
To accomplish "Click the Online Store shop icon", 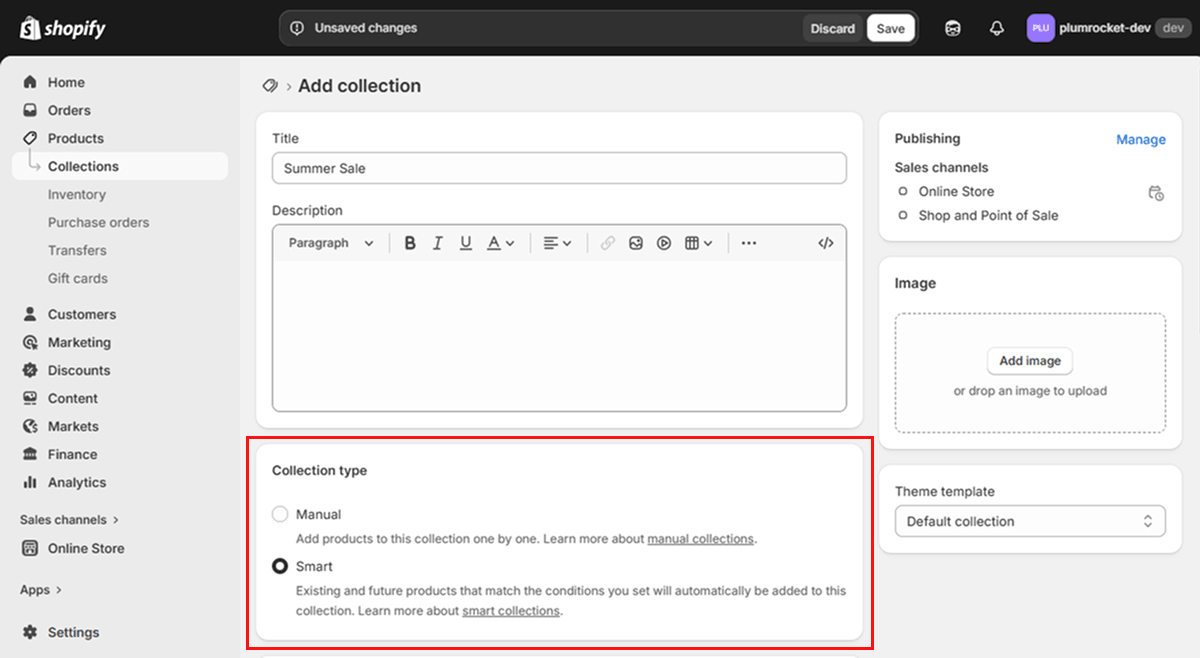I will [30, 548].
